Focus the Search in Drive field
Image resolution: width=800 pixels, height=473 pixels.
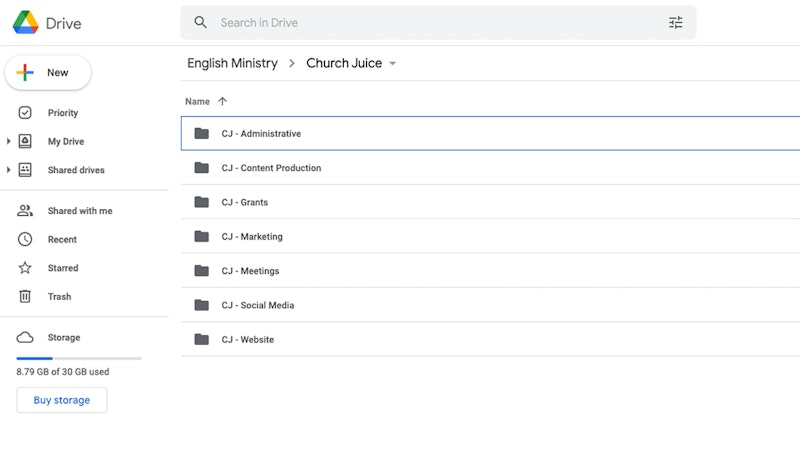coord(438,22)
